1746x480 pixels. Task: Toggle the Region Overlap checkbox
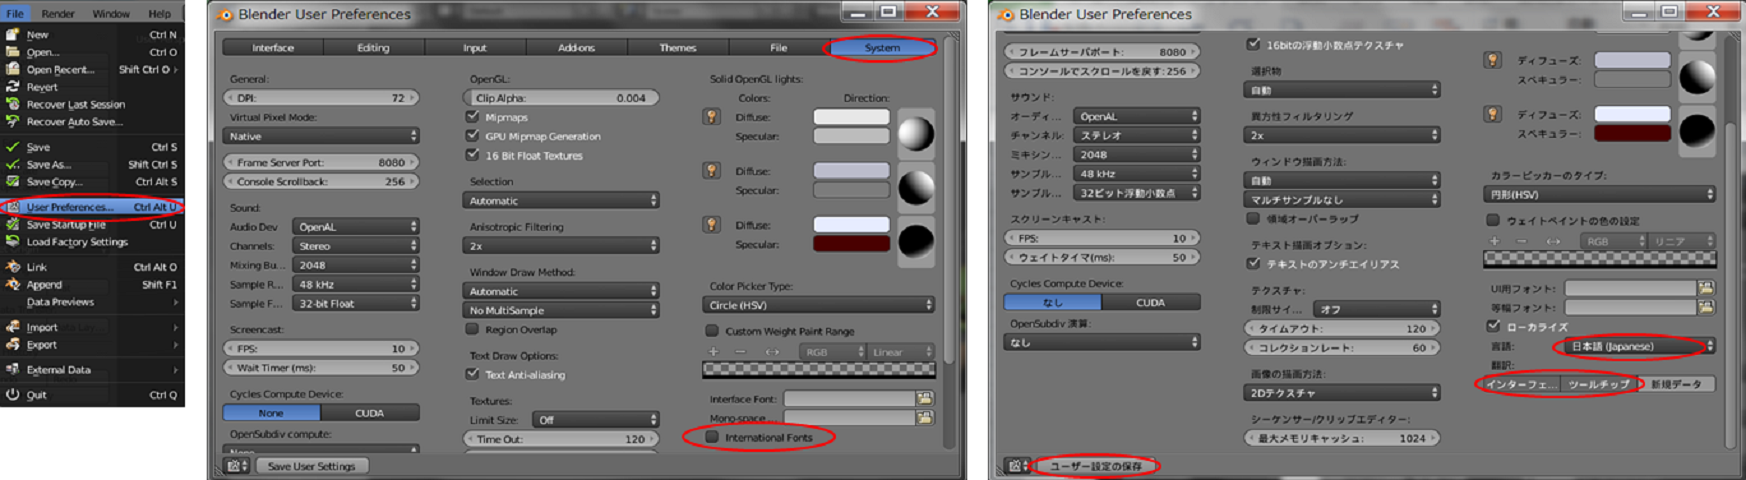pyautogui.click(x=473, y=329)
